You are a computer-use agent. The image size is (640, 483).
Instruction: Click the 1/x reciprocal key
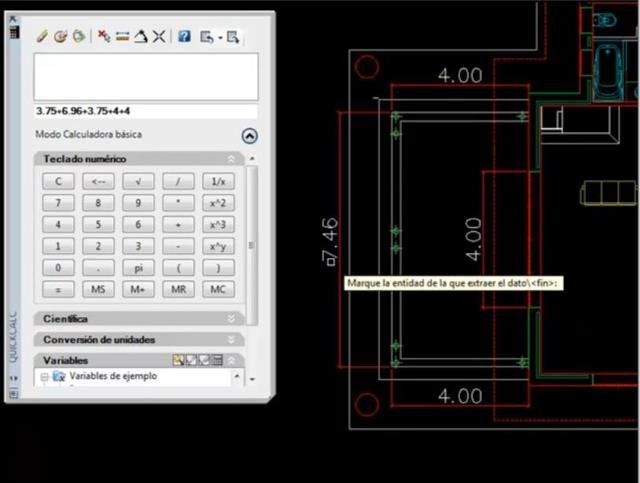coord(218,181)
